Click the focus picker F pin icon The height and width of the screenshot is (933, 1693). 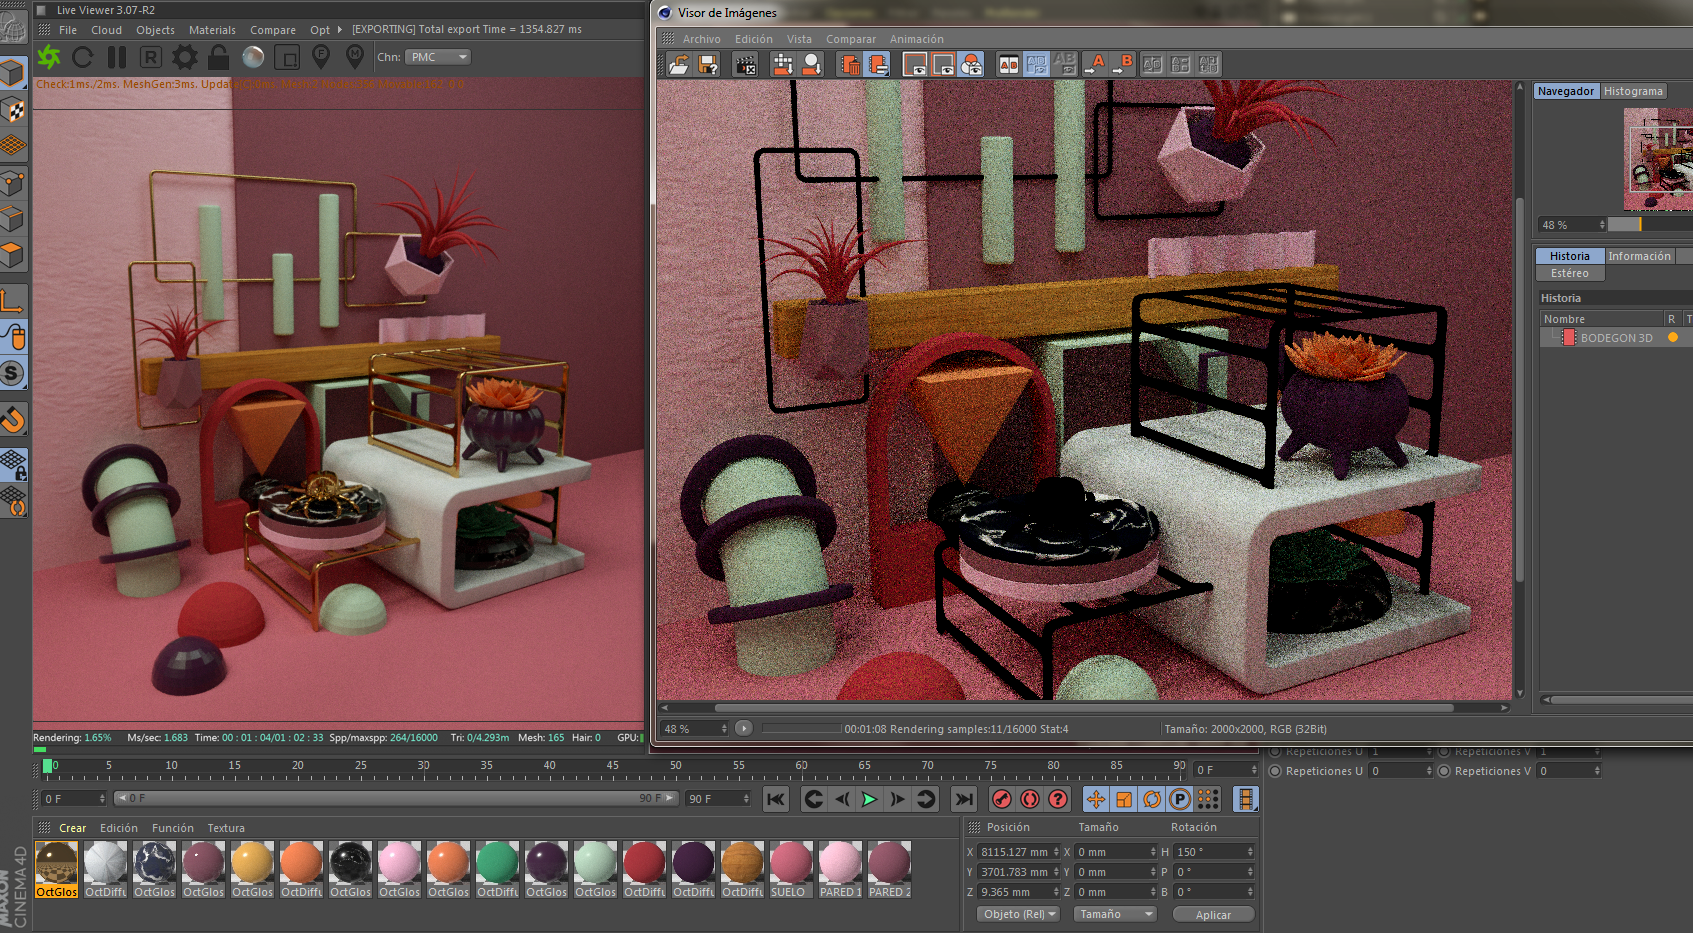click(x=321, y=57)
